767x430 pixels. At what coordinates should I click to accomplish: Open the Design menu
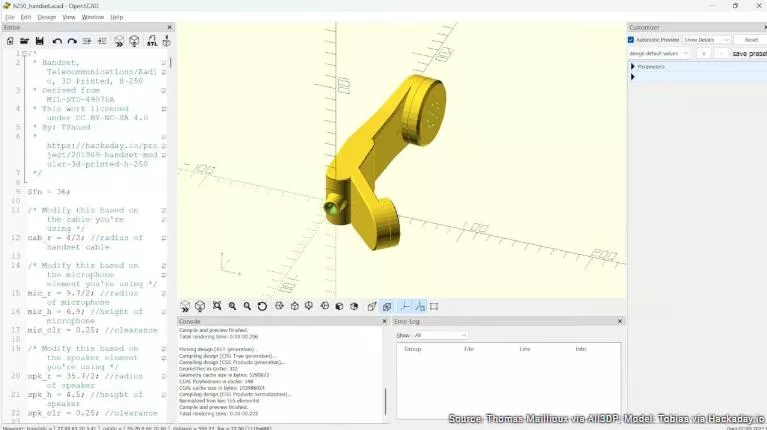pyautogui.click(x=47, y=17)
